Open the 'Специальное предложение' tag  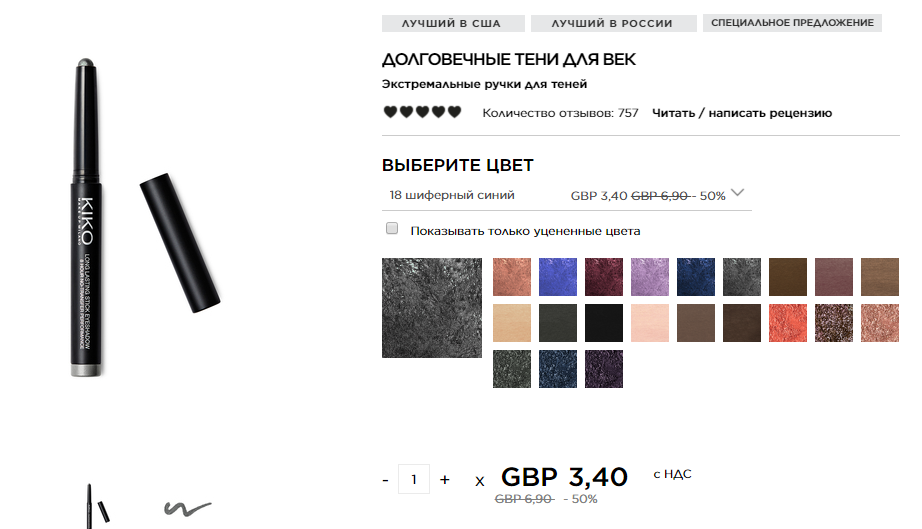792,23
